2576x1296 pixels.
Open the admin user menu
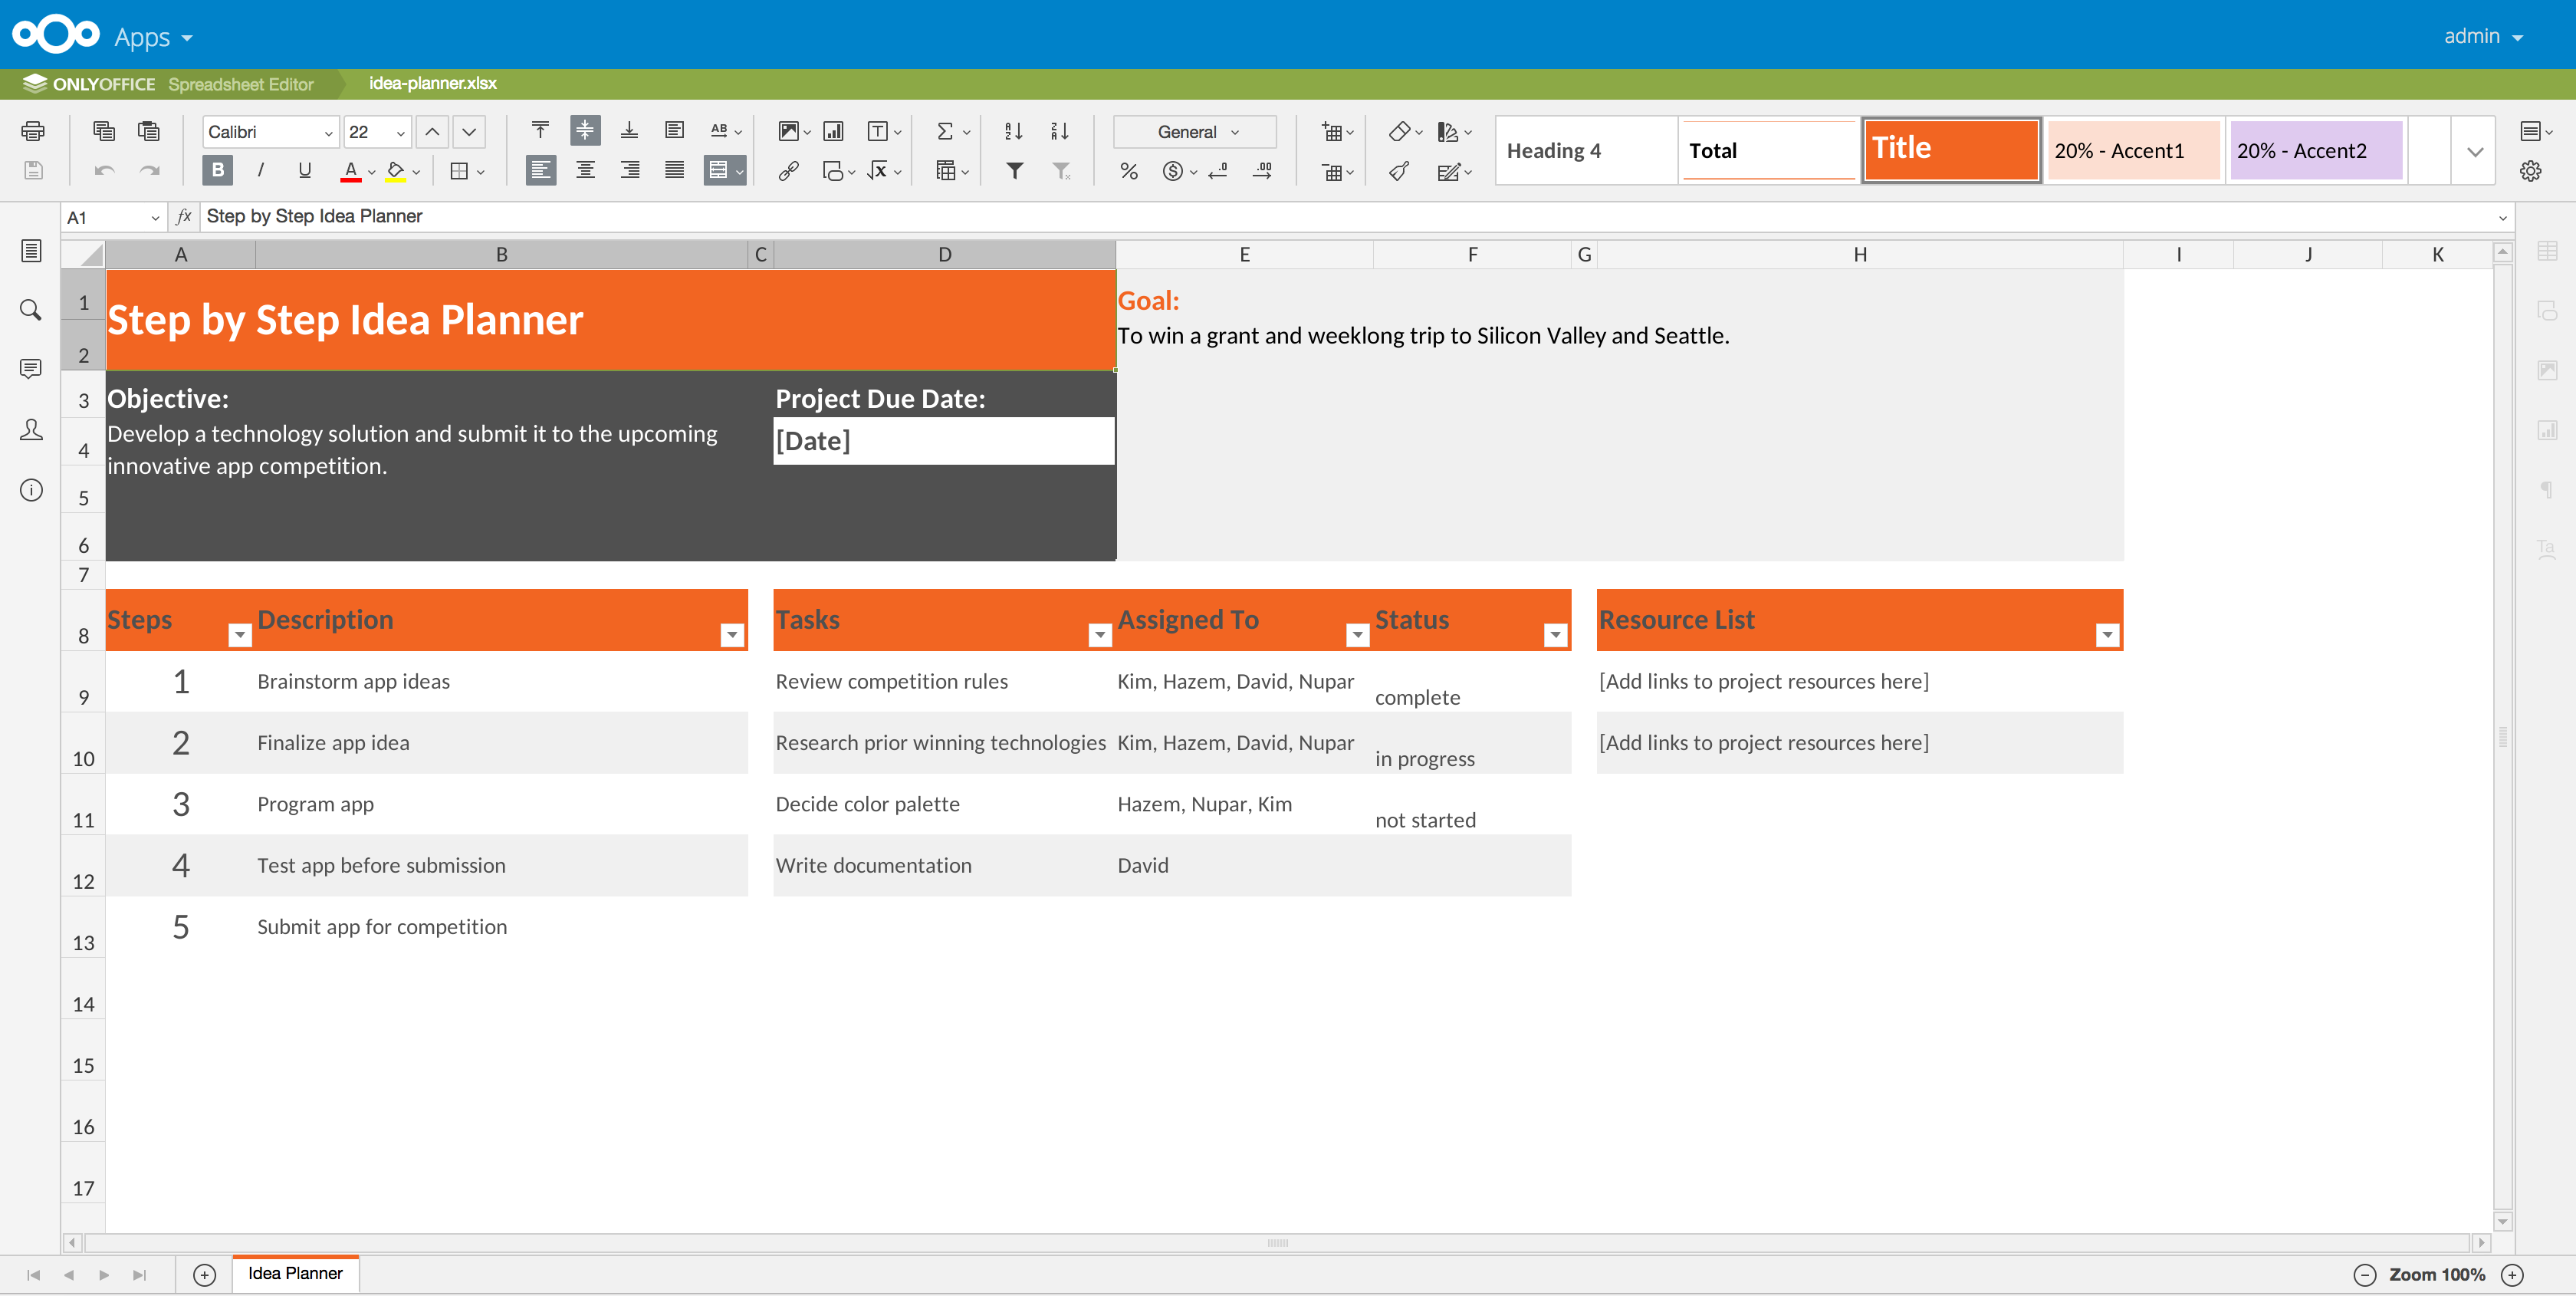[x=2483, y=36]
